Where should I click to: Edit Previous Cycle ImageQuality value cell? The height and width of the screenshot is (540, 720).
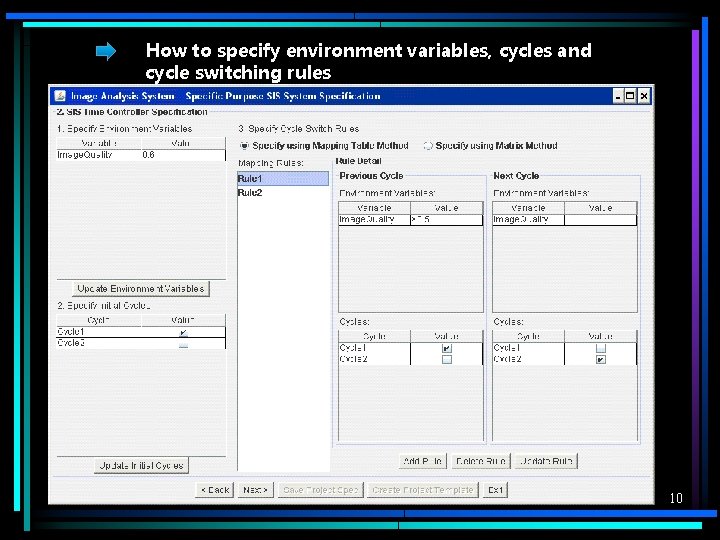coord(446,220)
